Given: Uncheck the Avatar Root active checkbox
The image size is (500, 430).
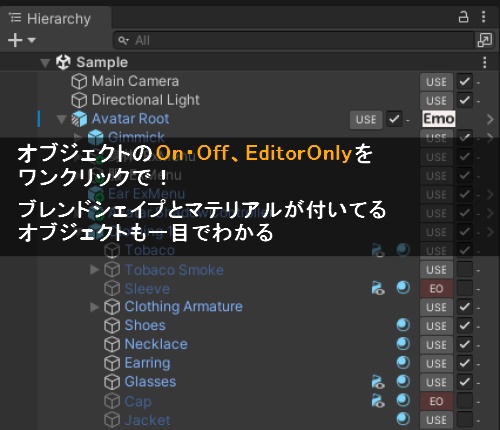Looking at the screenshot, I should point(394,119).
